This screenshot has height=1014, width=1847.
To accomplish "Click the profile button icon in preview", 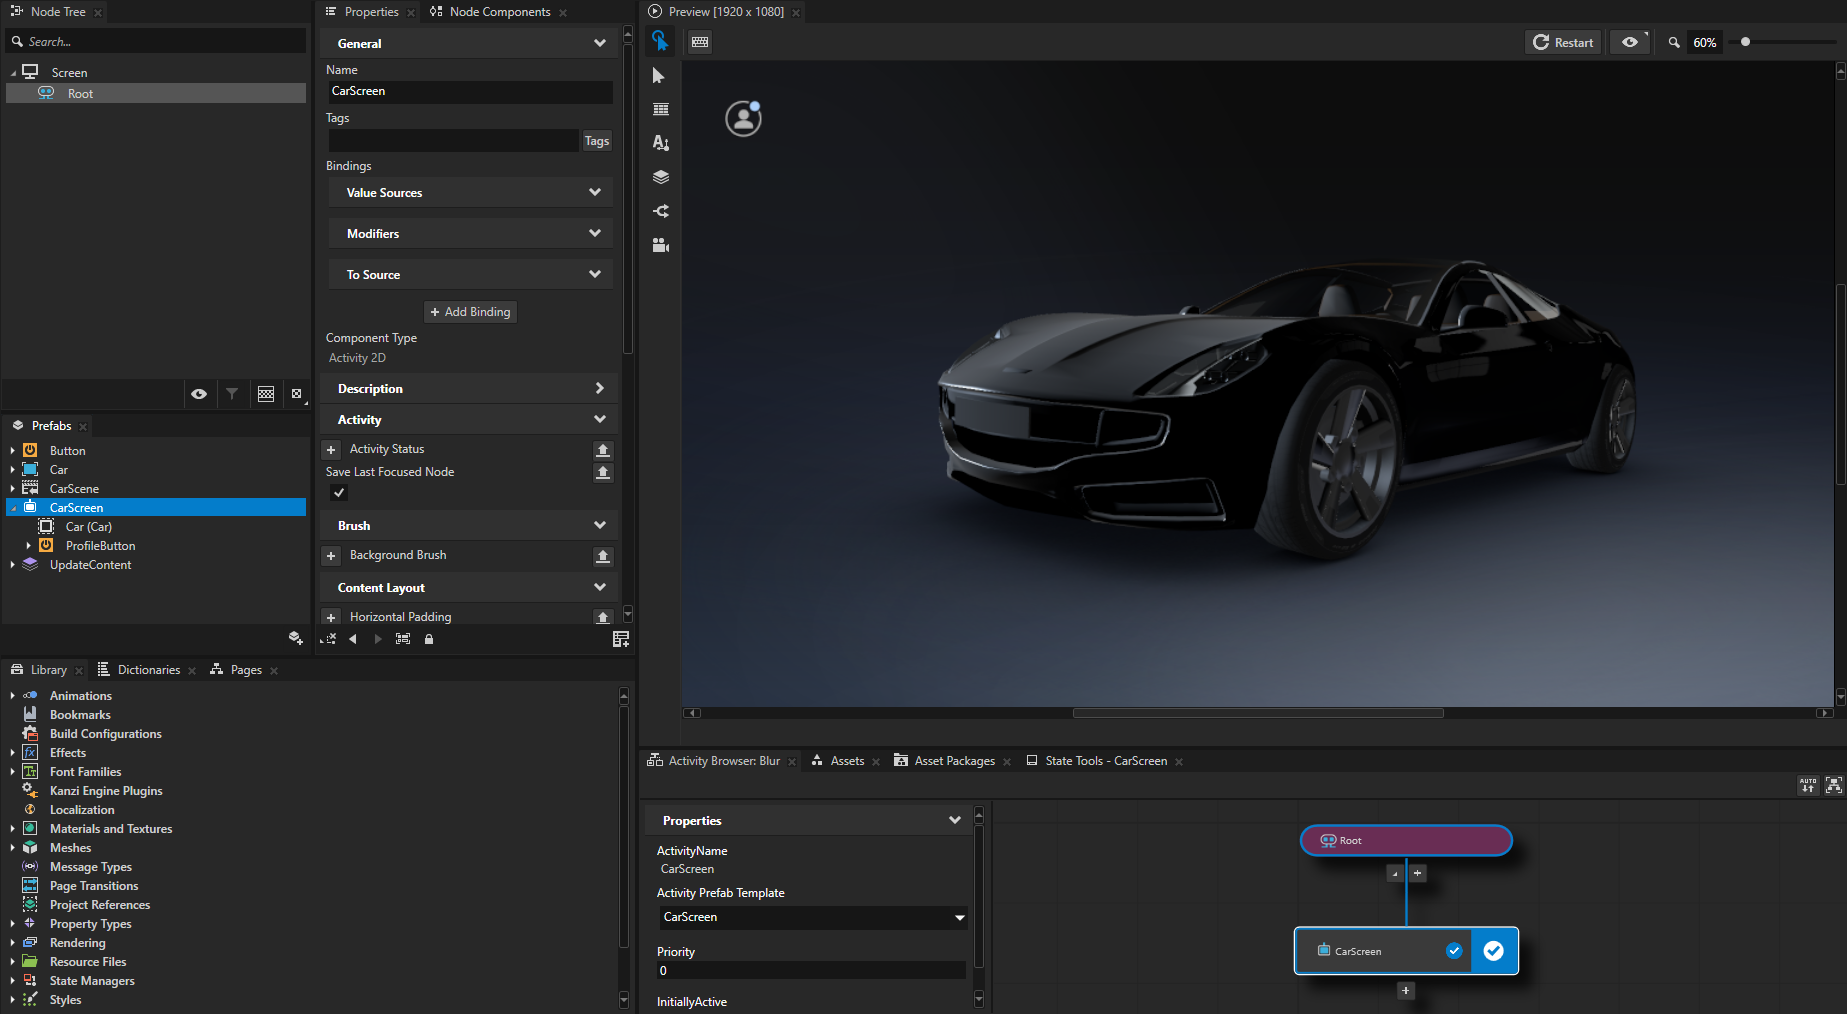I will click(743, 119).
